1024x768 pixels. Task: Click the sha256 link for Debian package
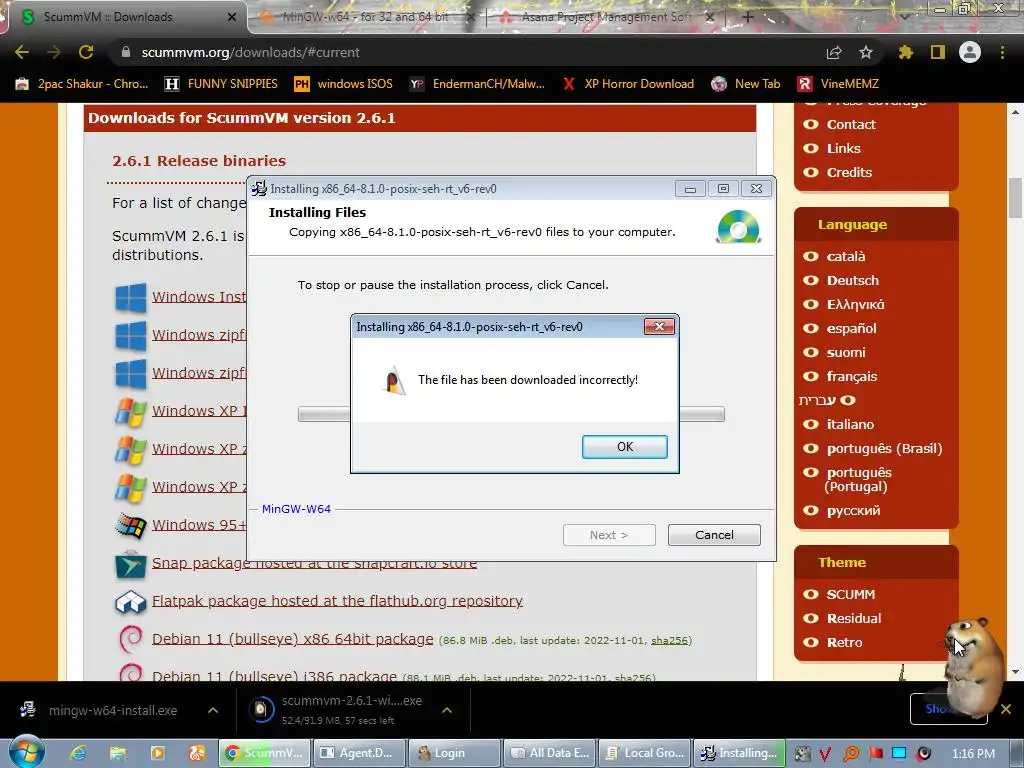[669, 641]
